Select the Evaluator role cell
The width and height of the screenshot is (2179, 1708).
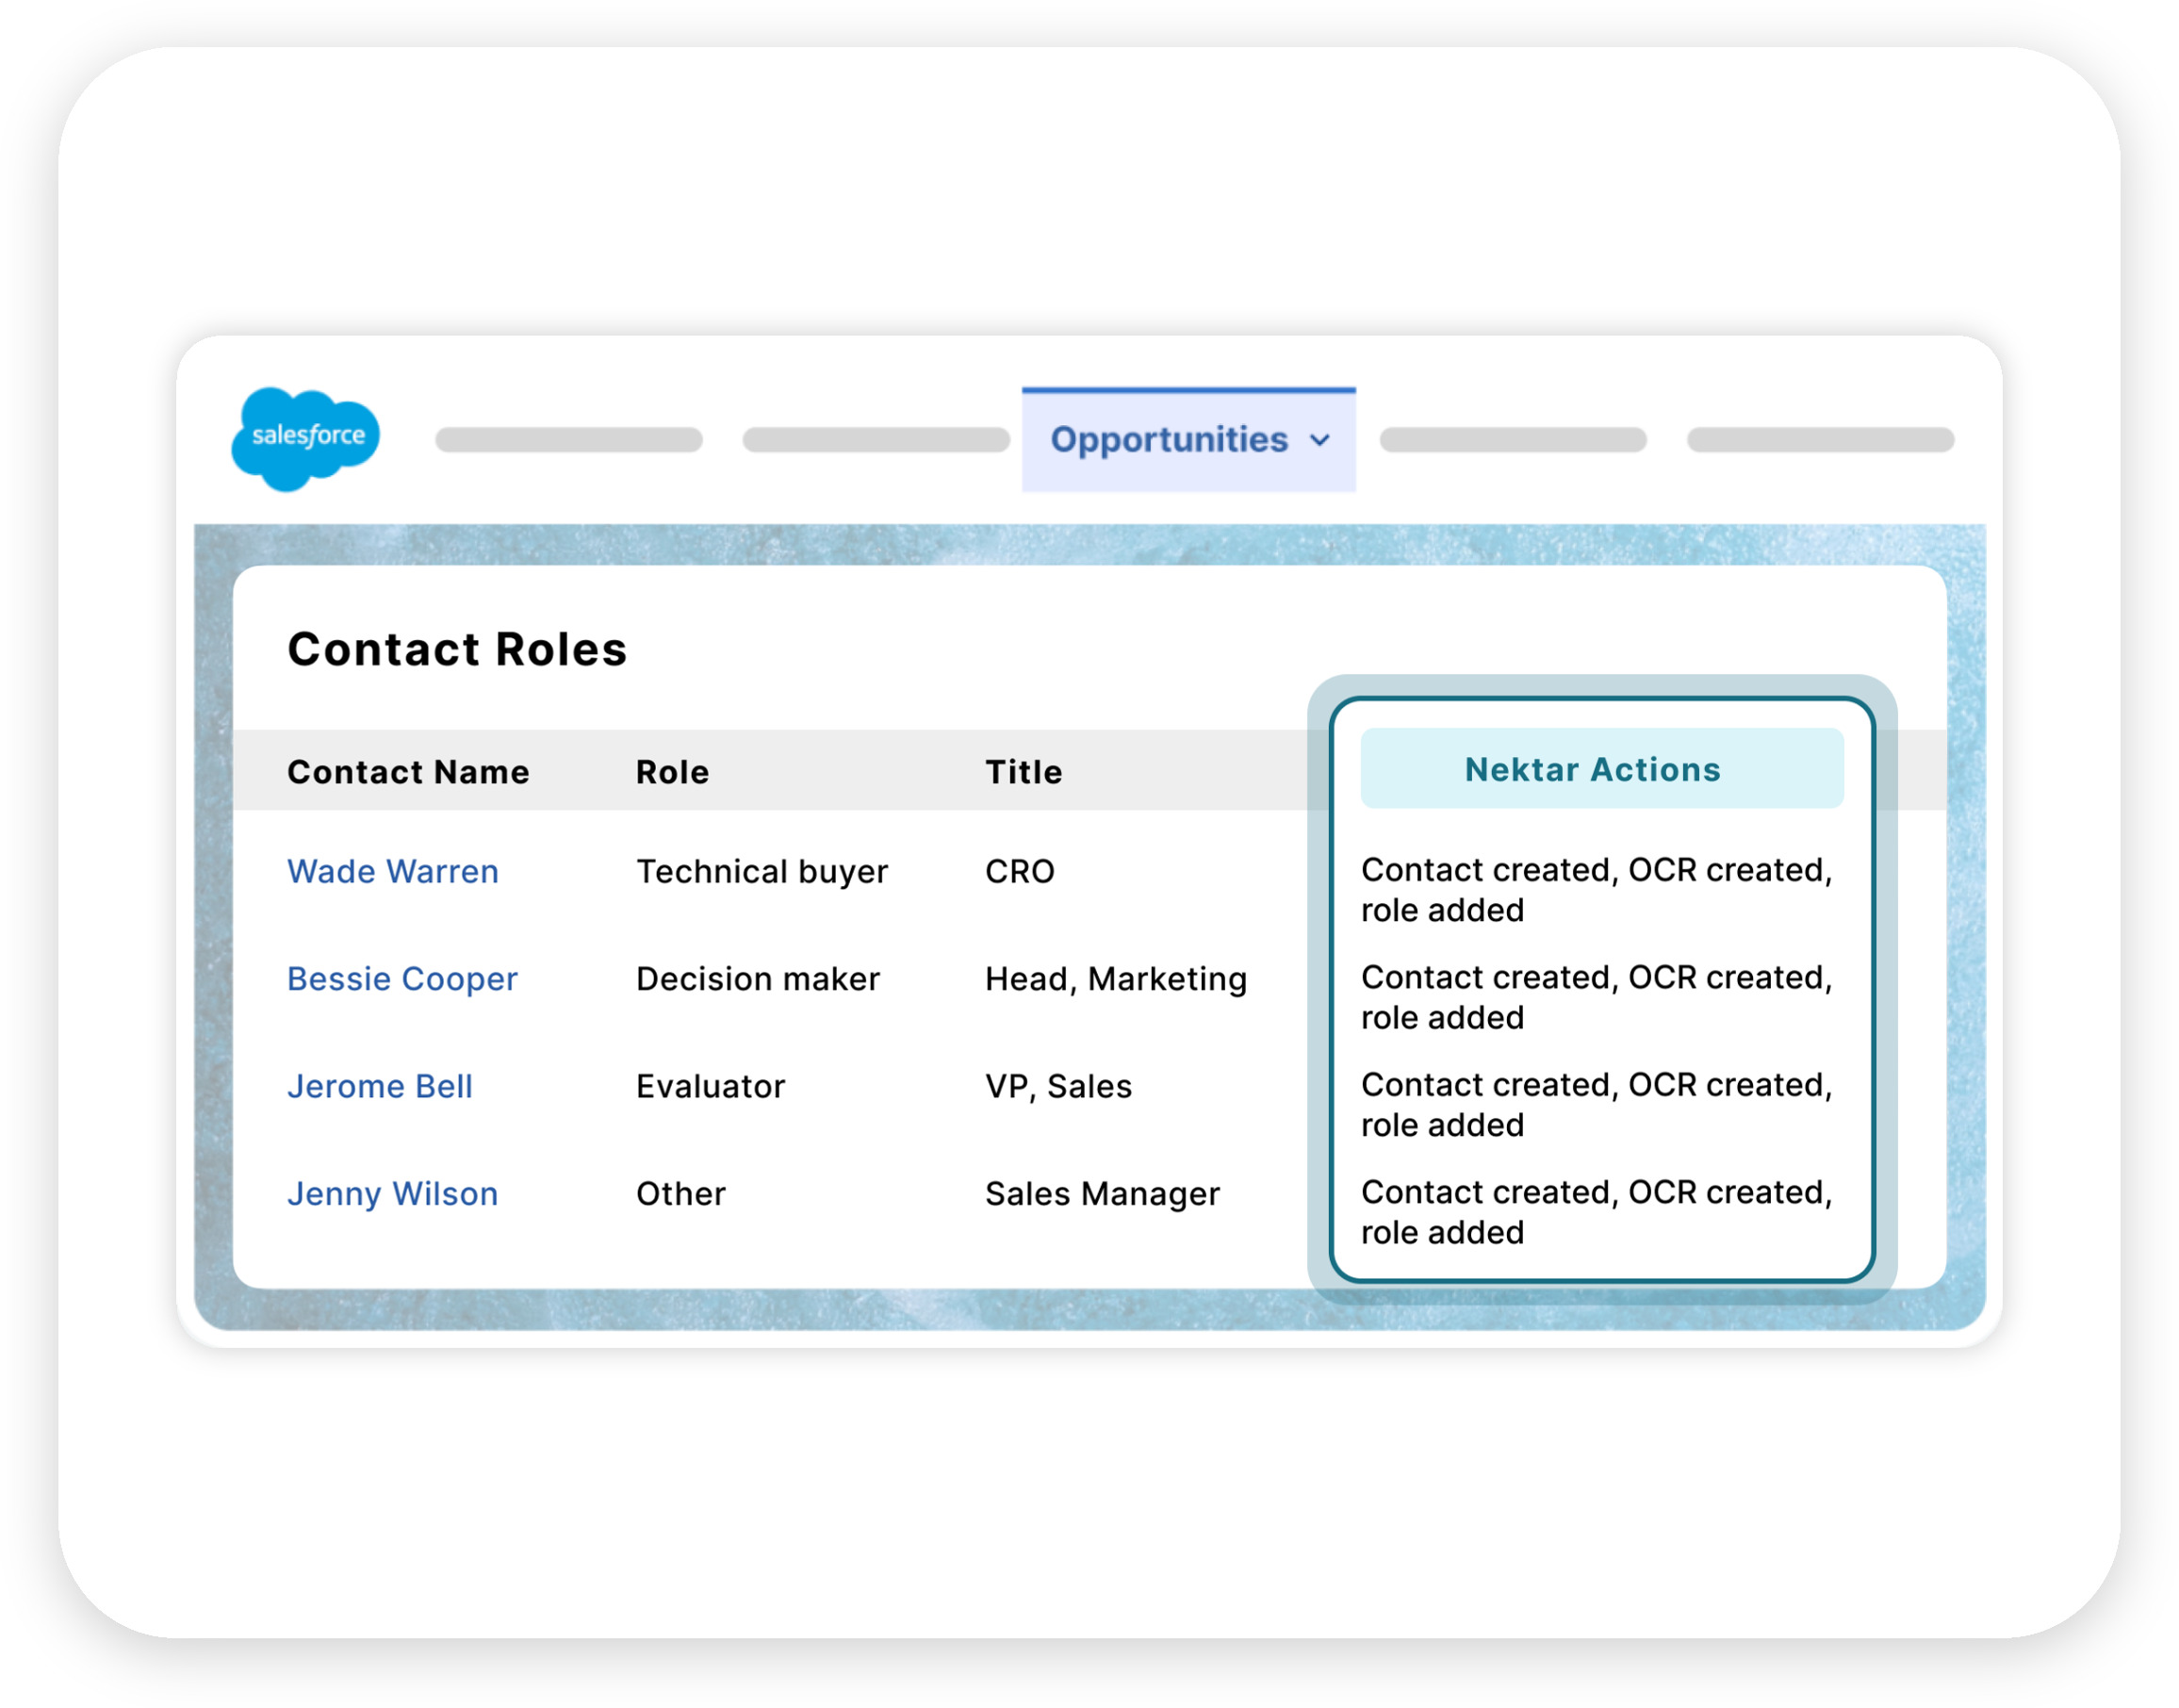coord(710,1086)
